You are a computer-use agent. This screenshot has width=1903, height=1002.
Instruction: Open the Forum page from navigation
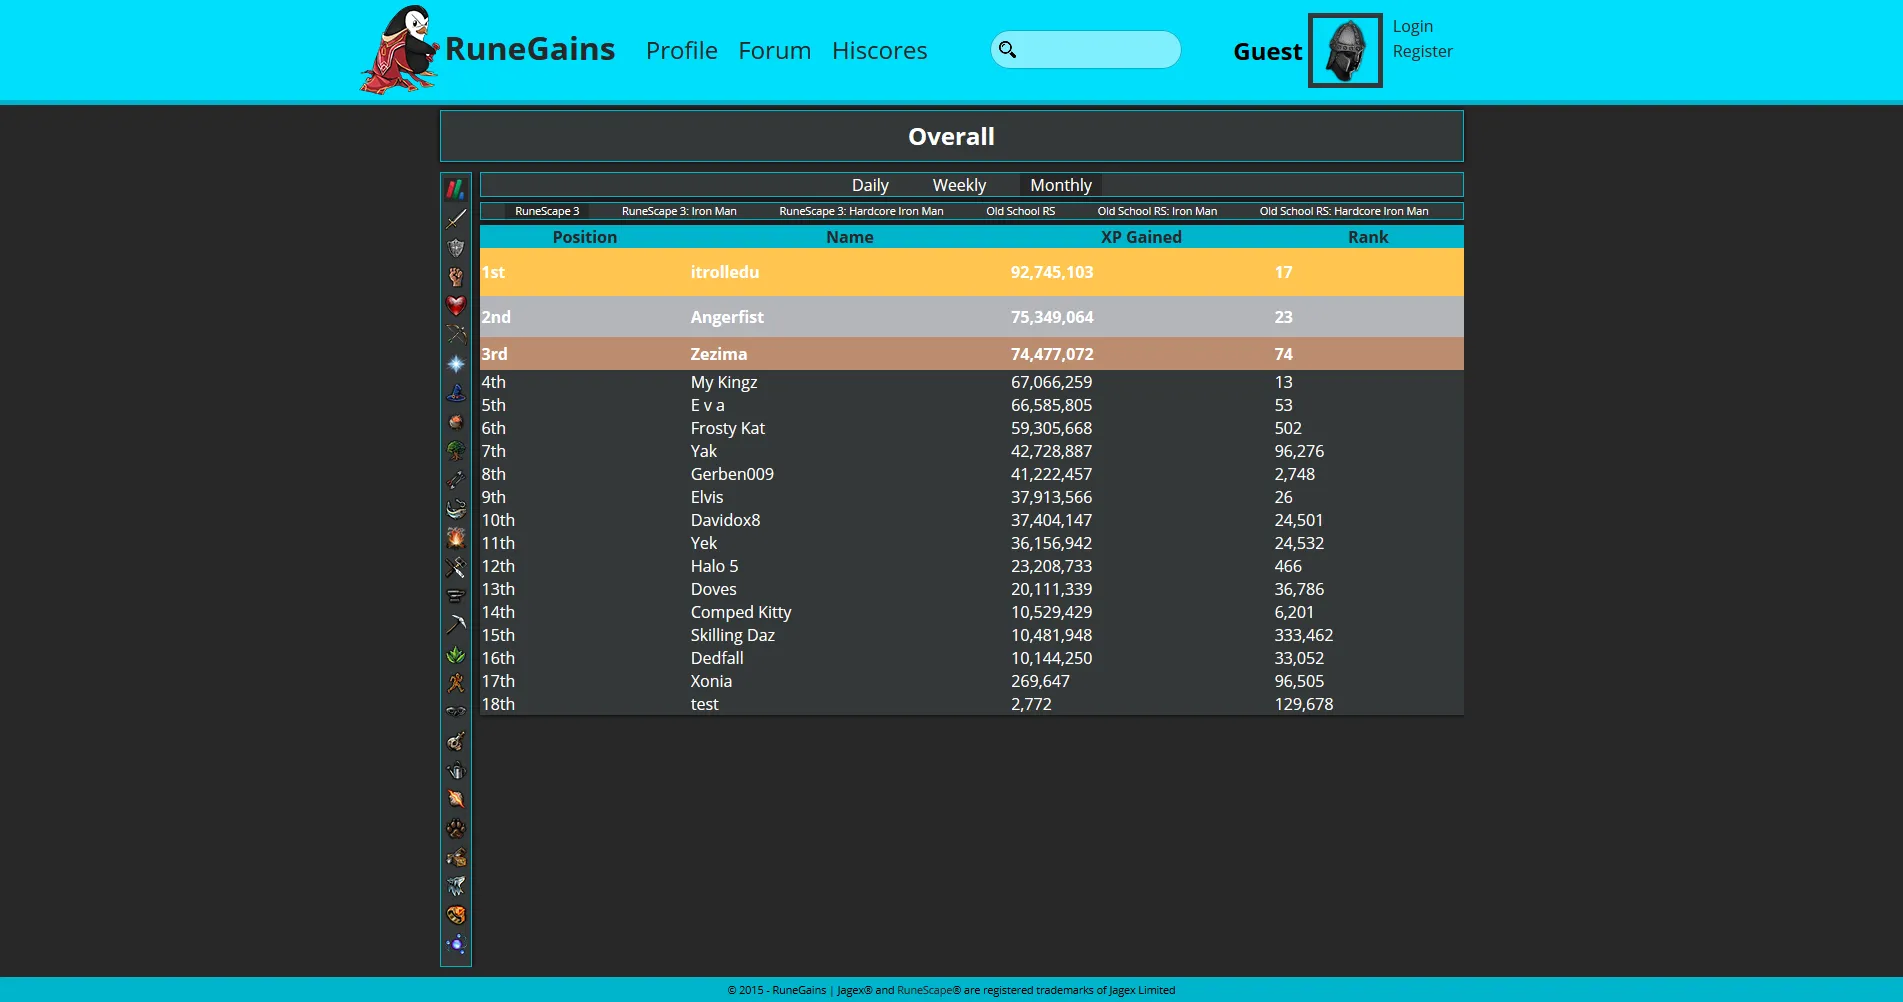point(774,51)
